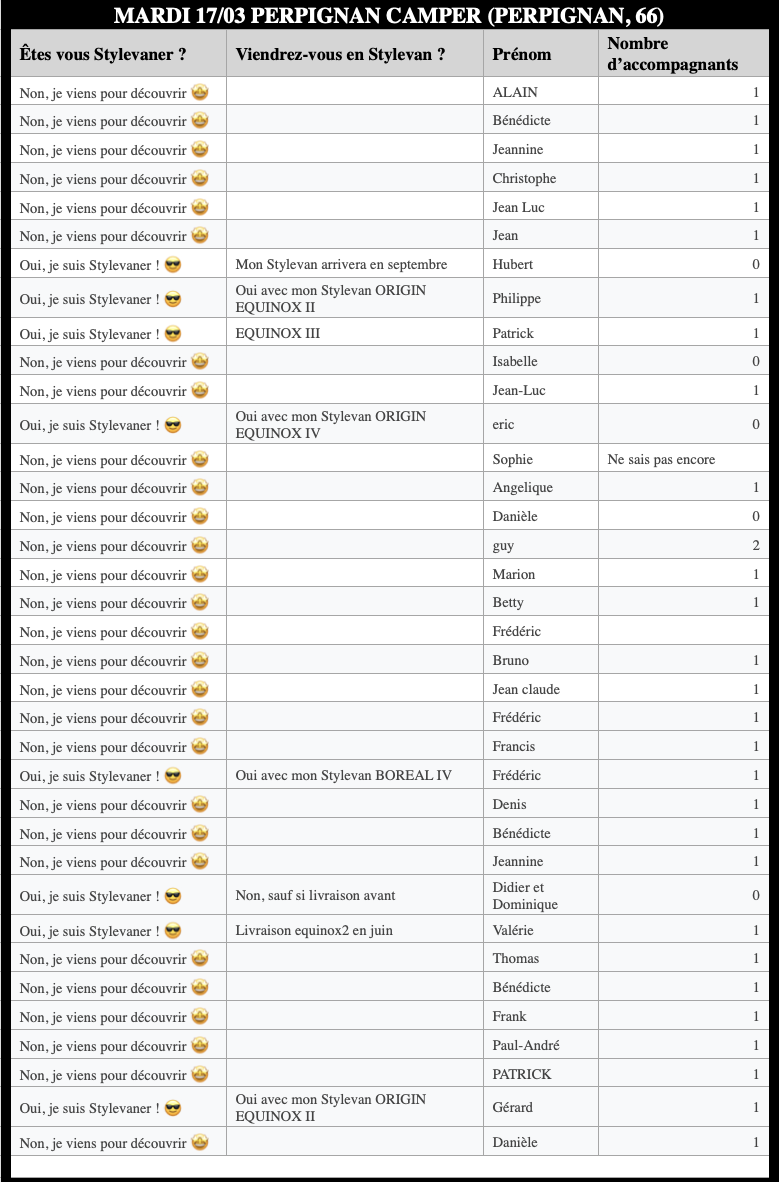The image size is (780, 1182).
Task: Click the sunglasses emoji in Hubert's row
Action: [173, 265]
